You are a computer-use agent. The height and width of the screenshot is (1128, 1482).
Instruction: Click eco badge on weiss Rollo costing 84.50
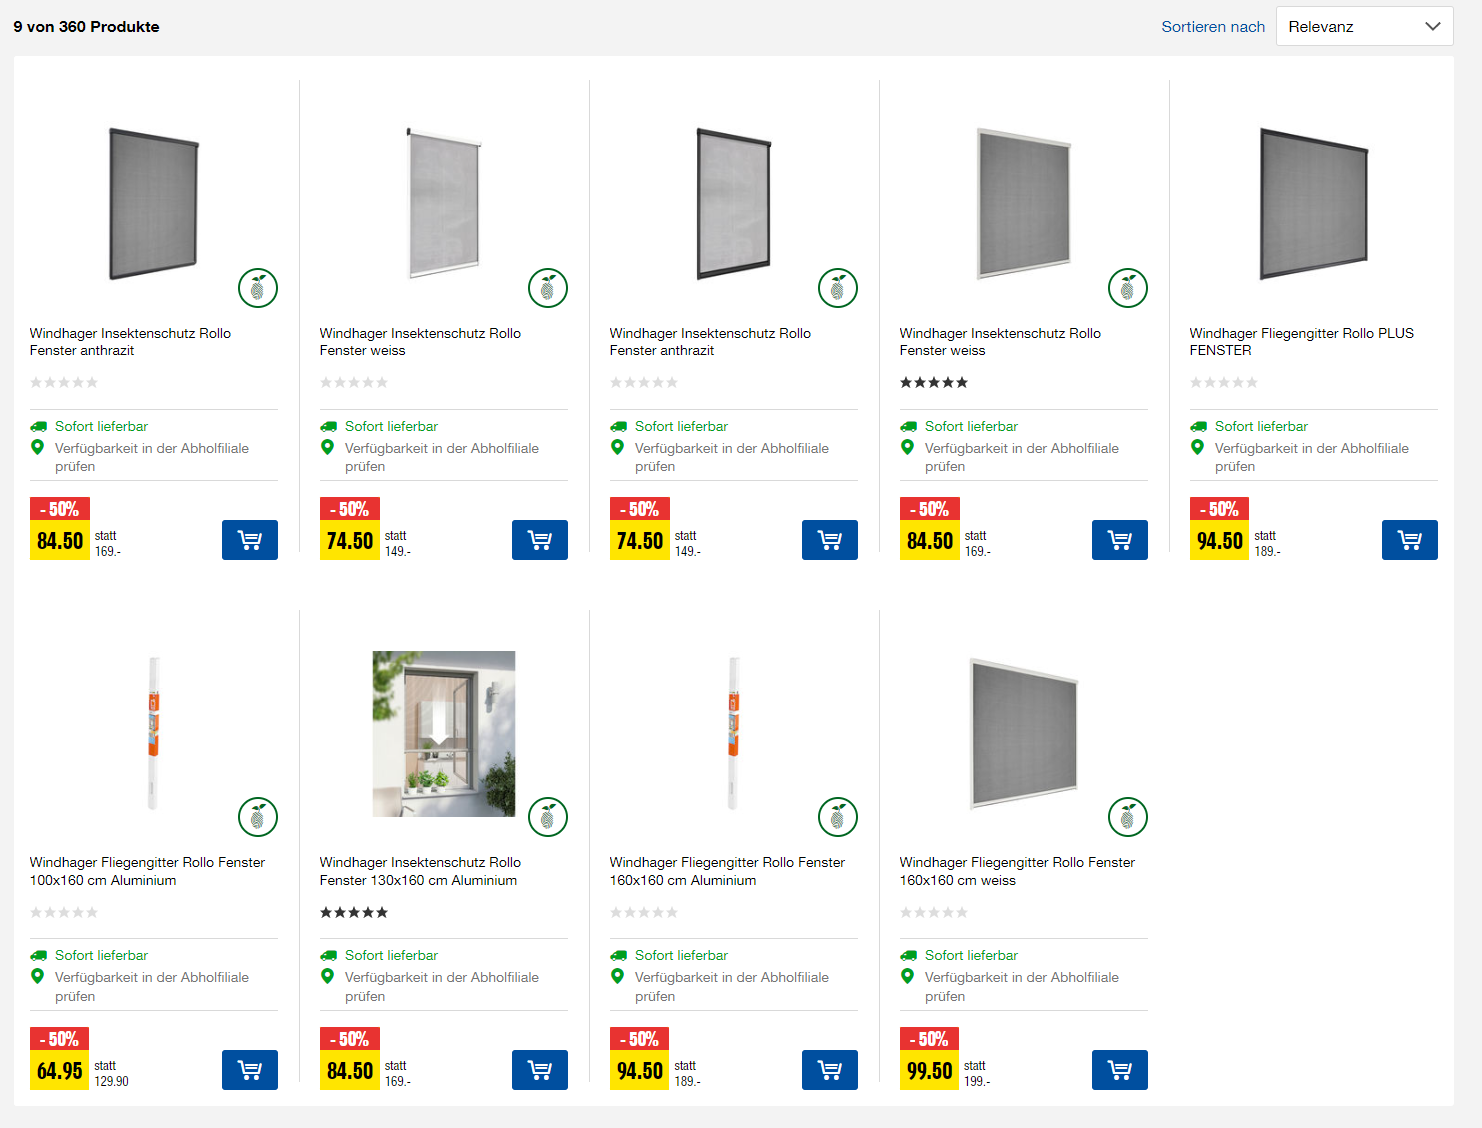(x=1128, y=288)
